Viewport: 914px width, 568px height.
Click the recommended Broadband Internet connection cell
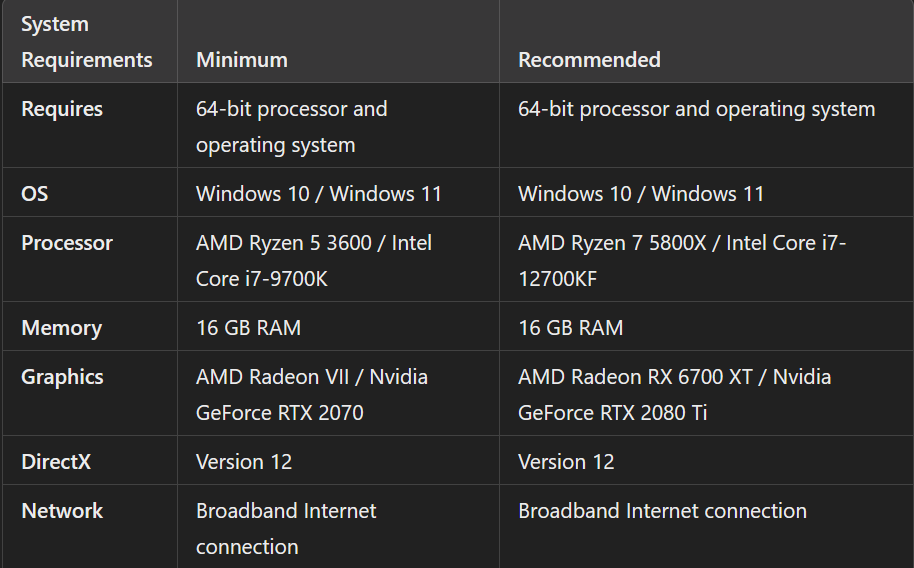[662, 511]
